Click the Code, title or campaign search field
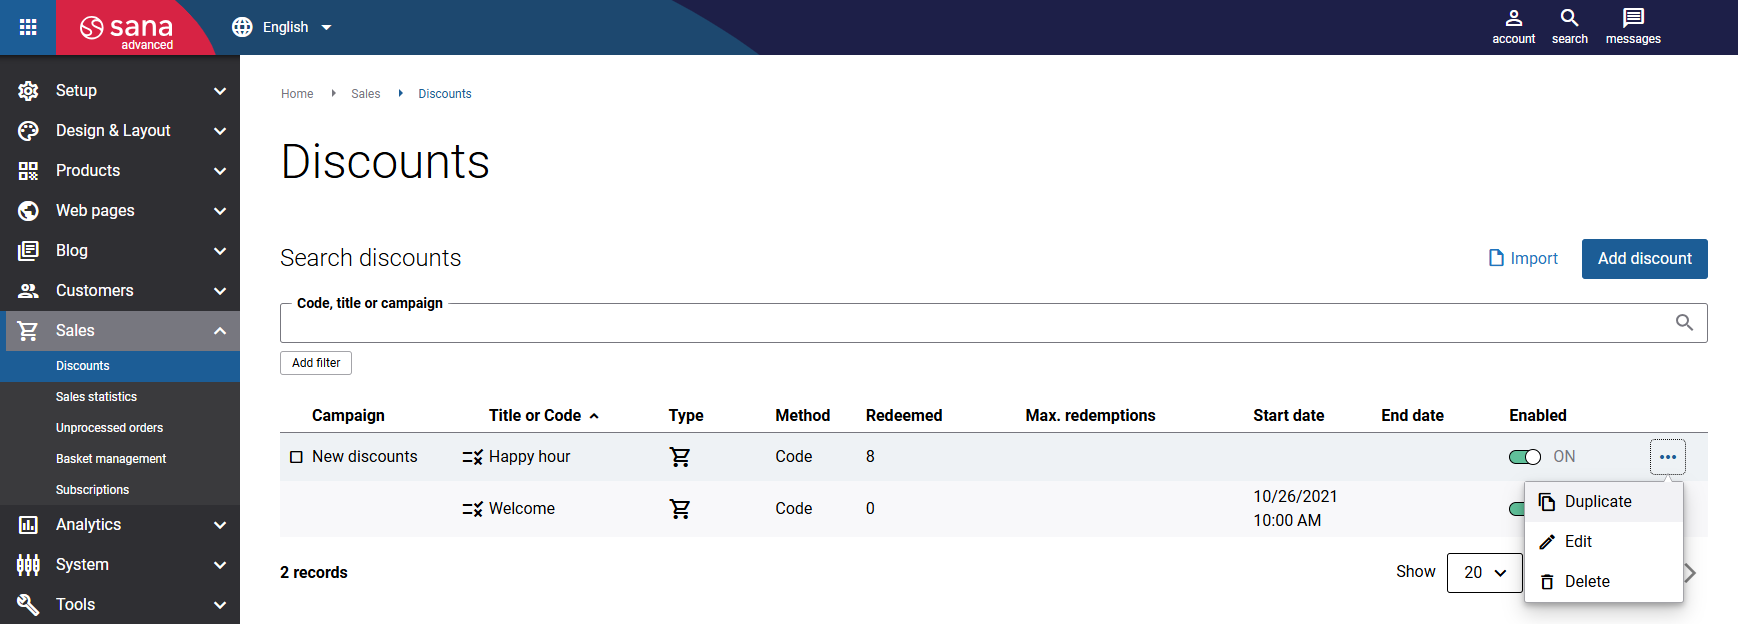This screenshot has height=624, width=1738. [993, 323]
